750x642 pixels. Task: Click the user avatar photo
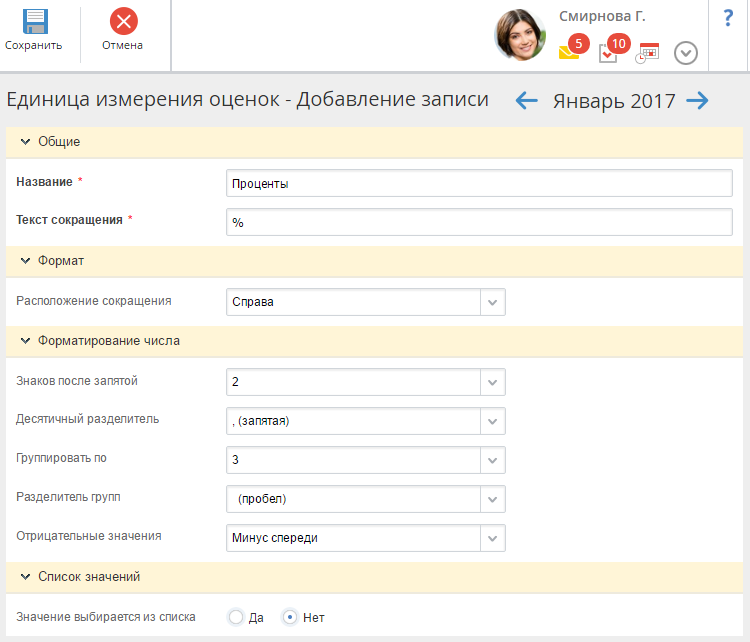[520, 35]
